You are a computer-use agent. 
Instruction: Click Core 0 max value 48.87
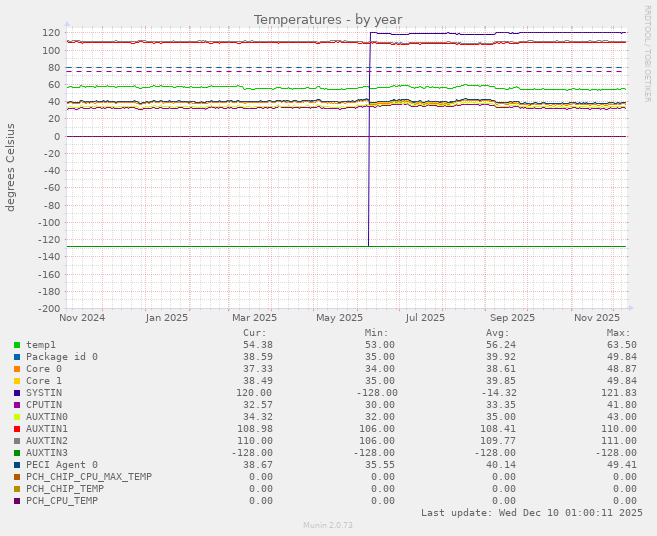coord(622,369)
